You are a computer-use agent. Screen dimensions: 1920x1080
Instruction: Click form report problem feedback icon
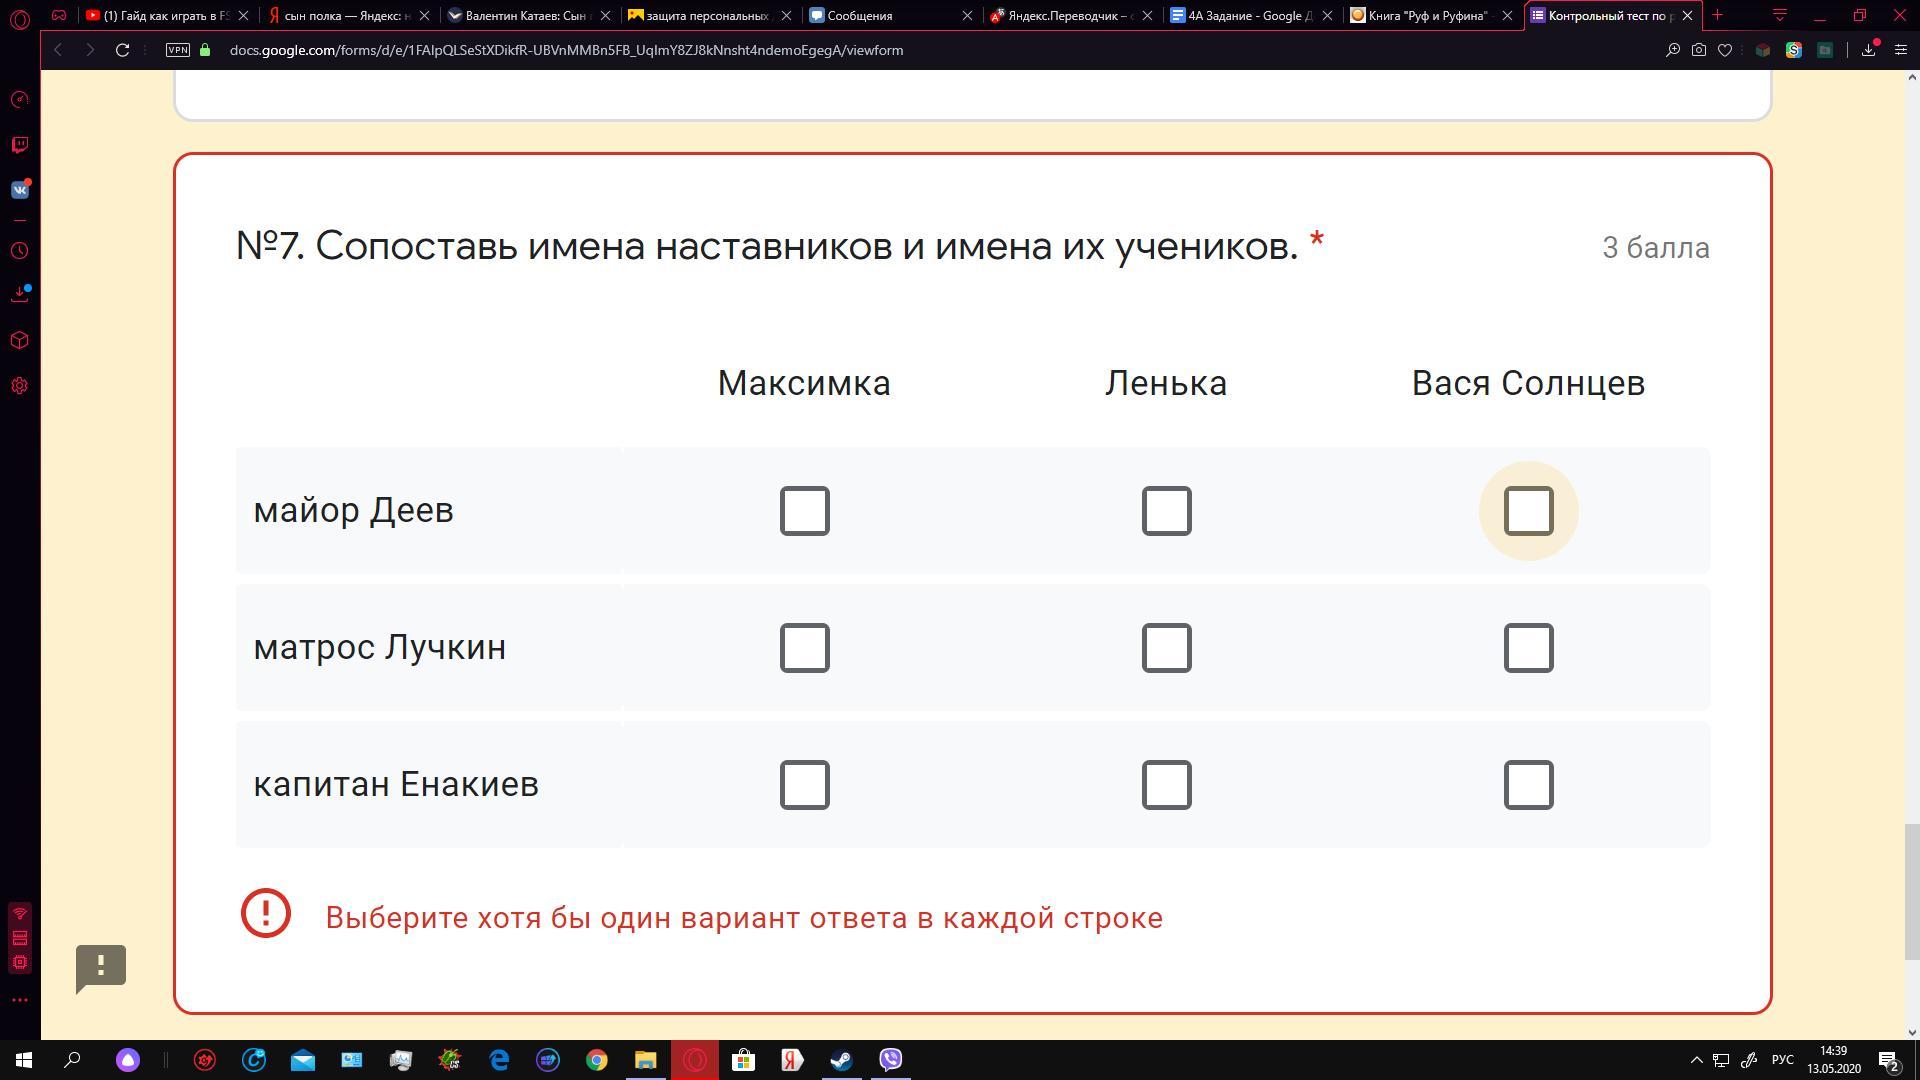pyautogui.click(x=101, y=967)
